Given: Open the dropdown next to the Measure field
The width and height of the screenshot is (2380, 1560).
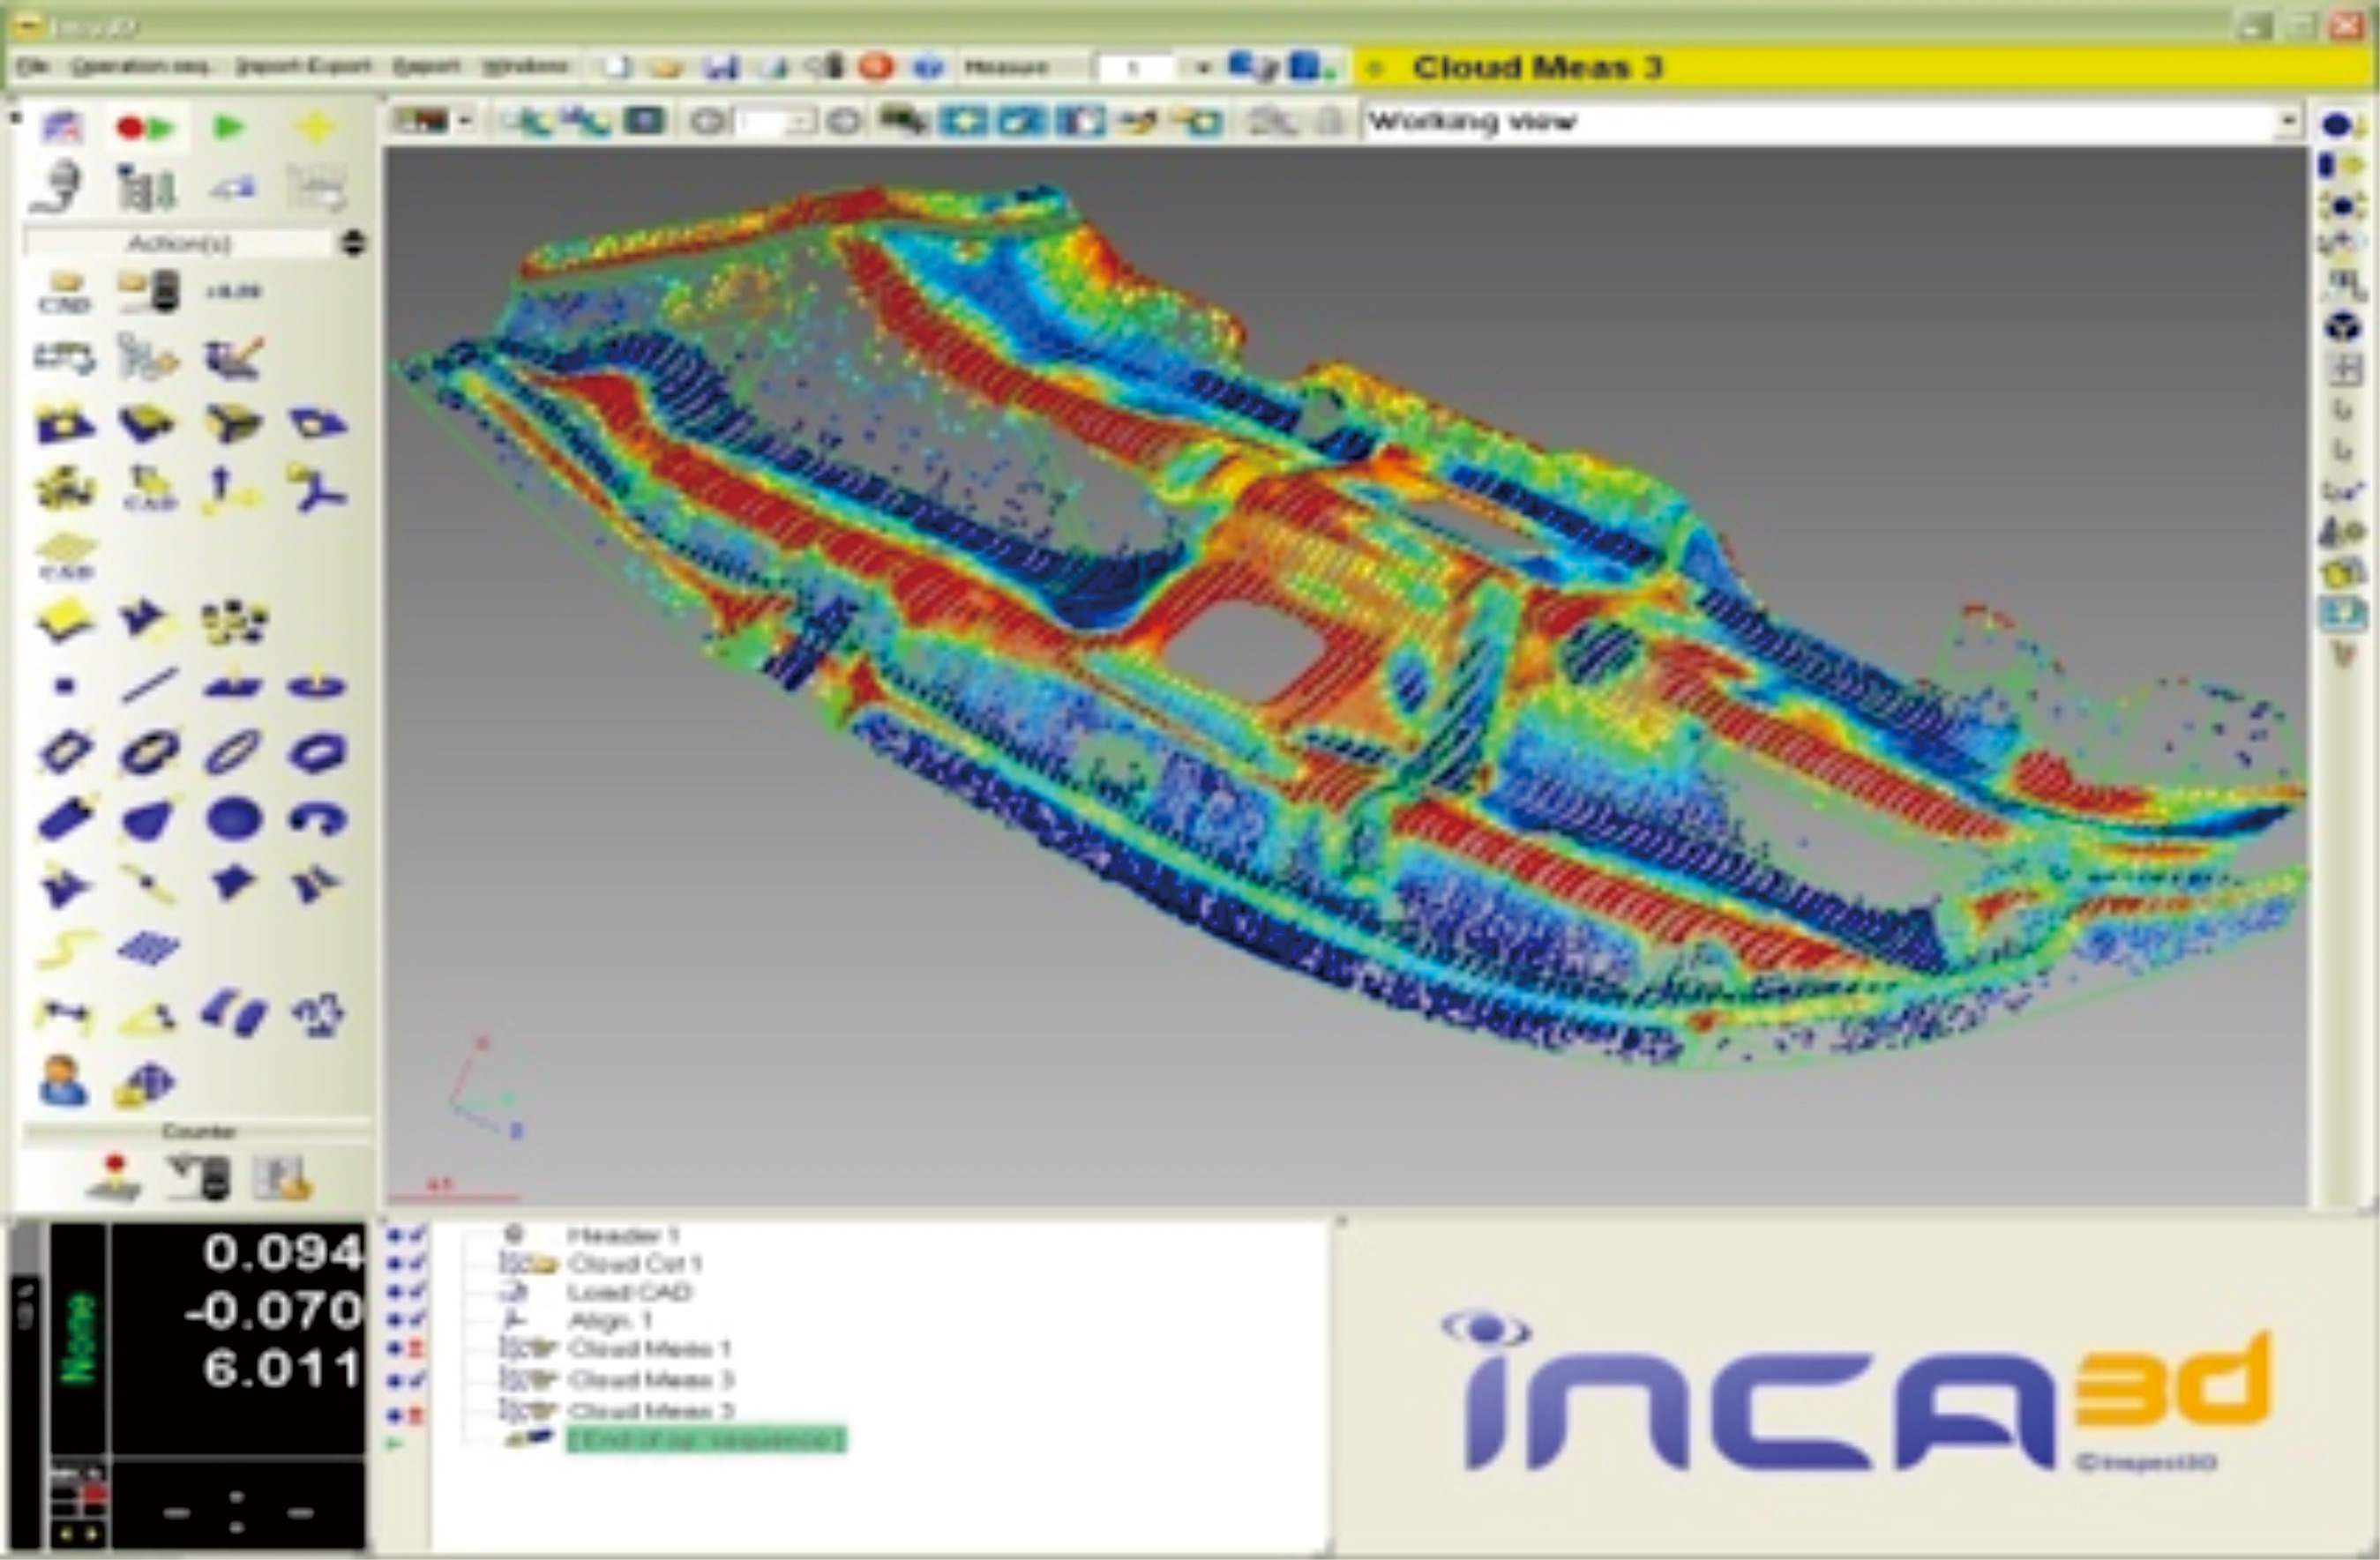Looking at the screenshot, I should pyautogui.click(x=1203, y=68).
